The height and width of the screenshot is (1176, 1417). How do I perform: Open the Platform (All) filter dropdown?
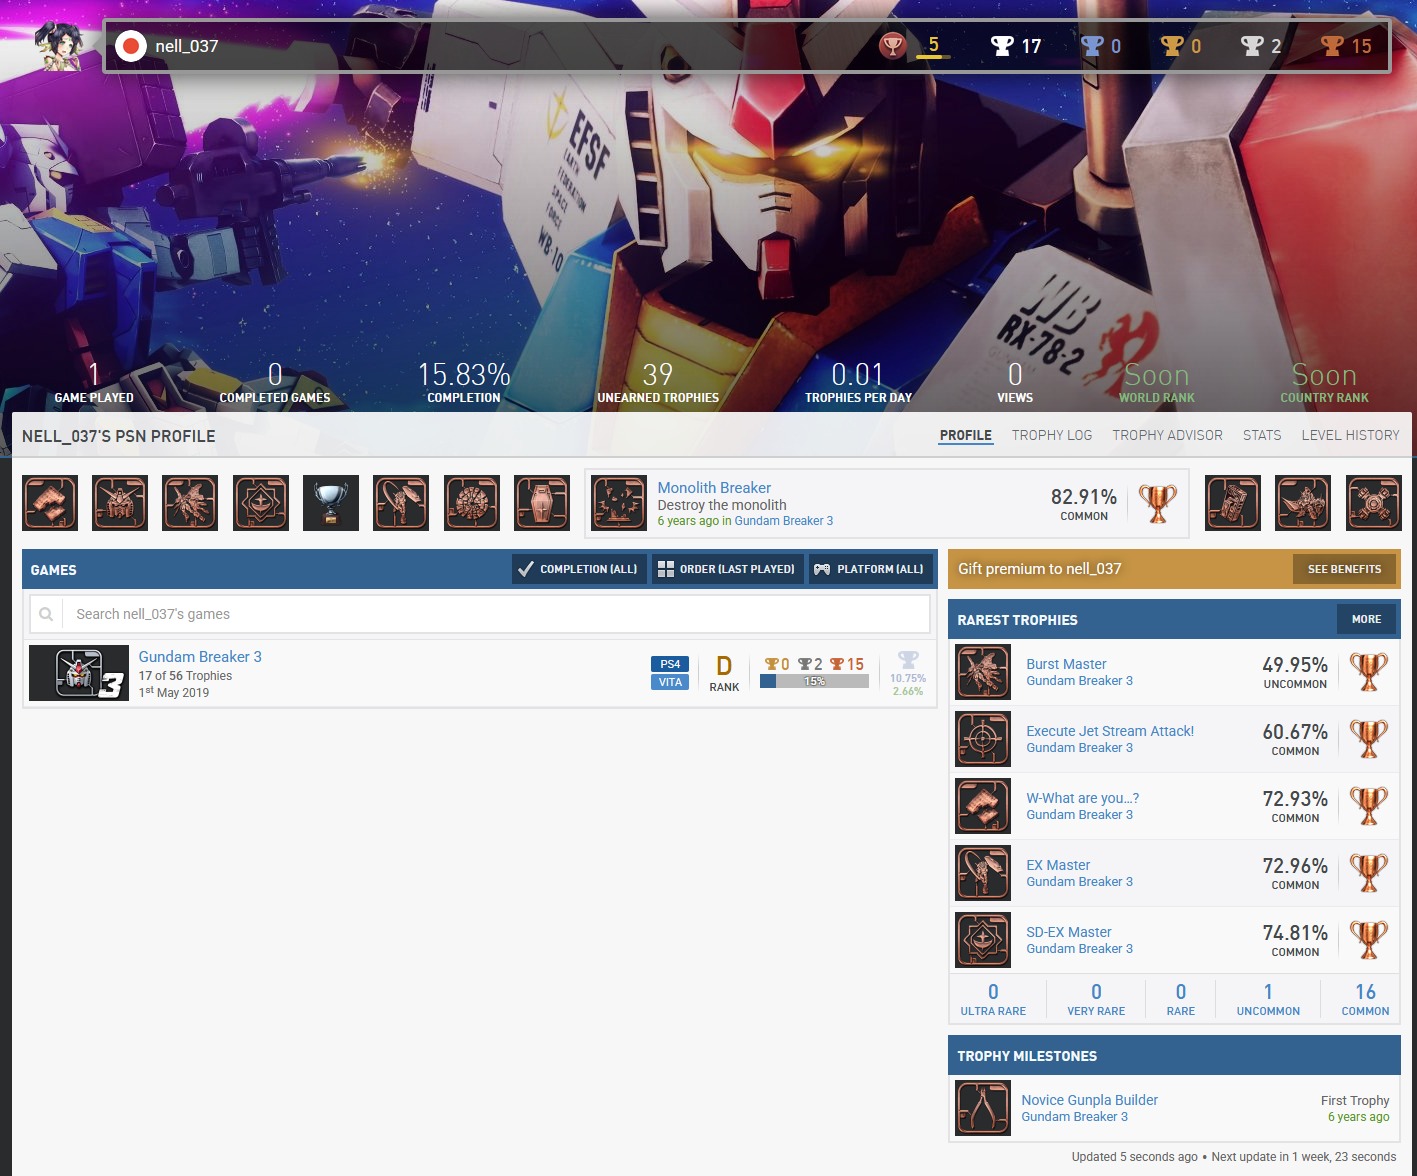coord(870,569)
